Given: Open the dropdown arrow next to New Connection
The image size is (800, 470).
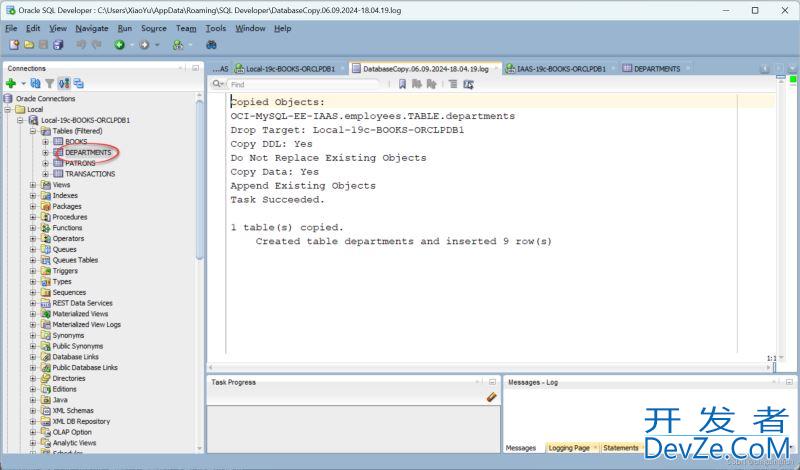Looking at the screenshot, I should [x=23, y=84].
